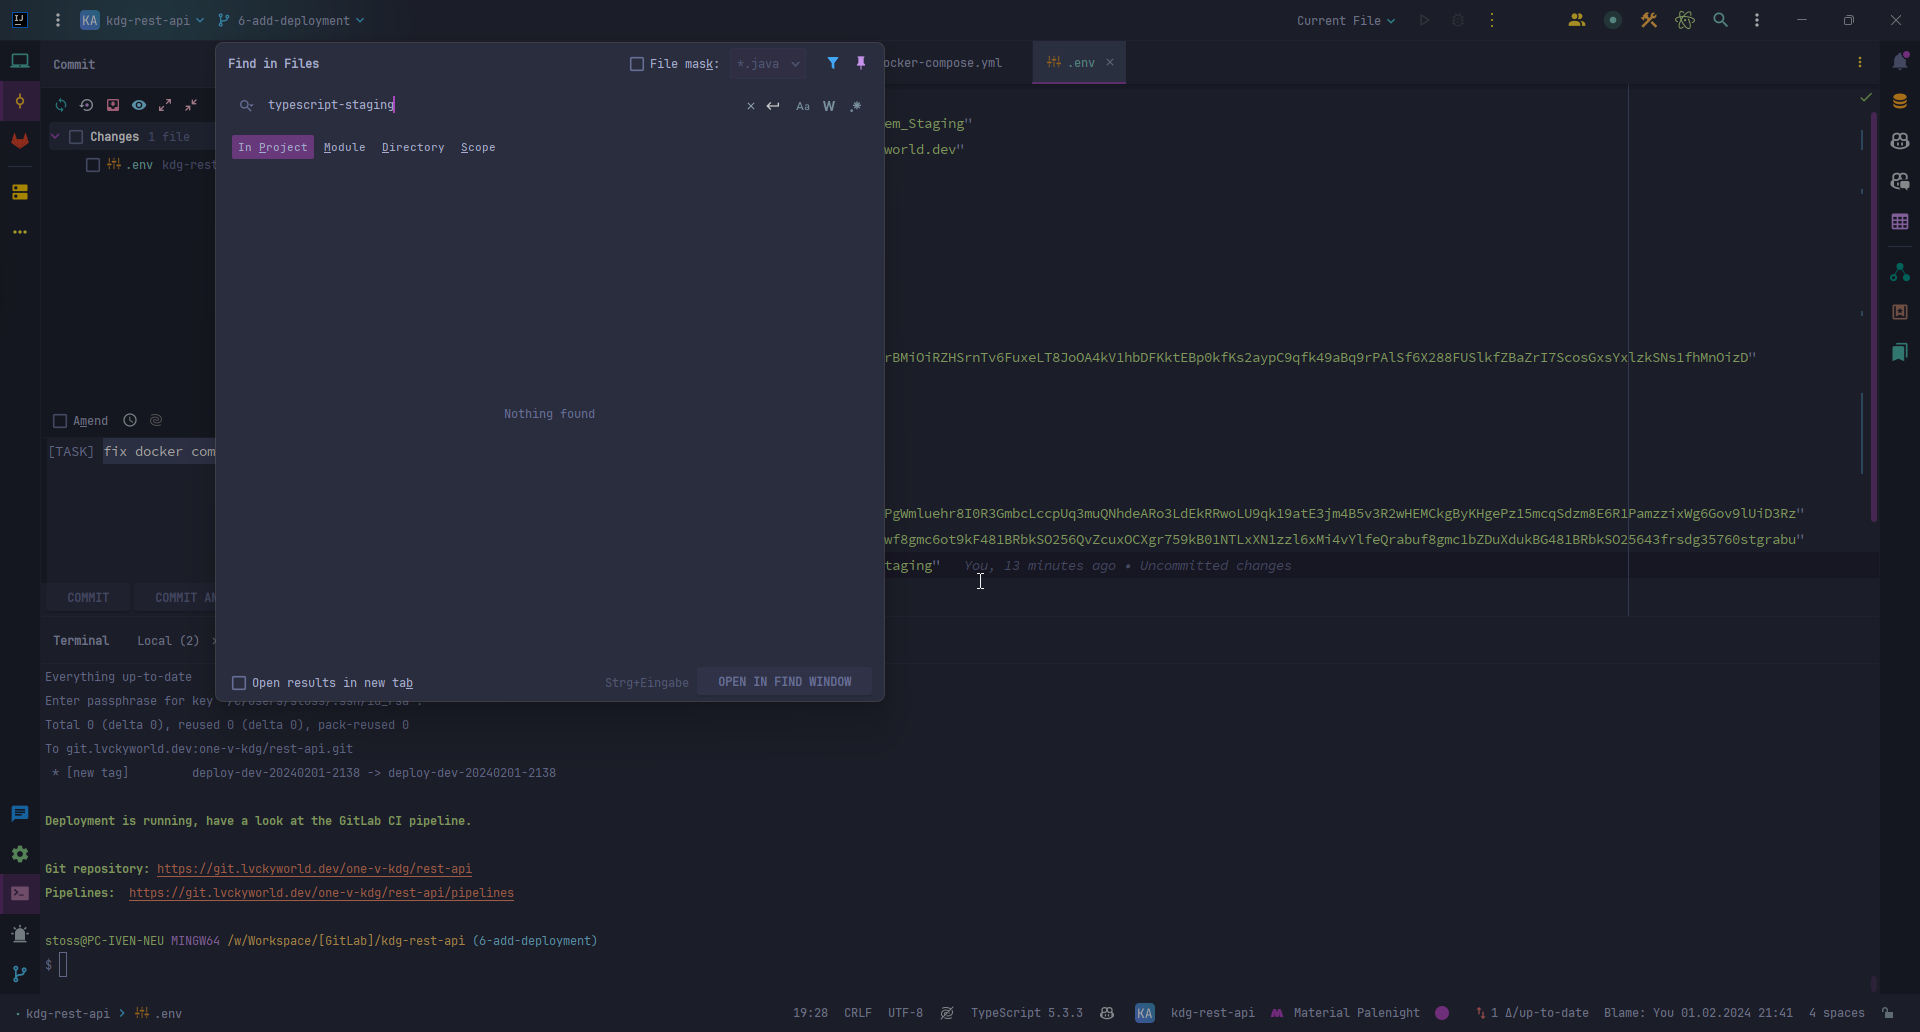Refresh changes in the Commit panel

[x=61, y=105]
